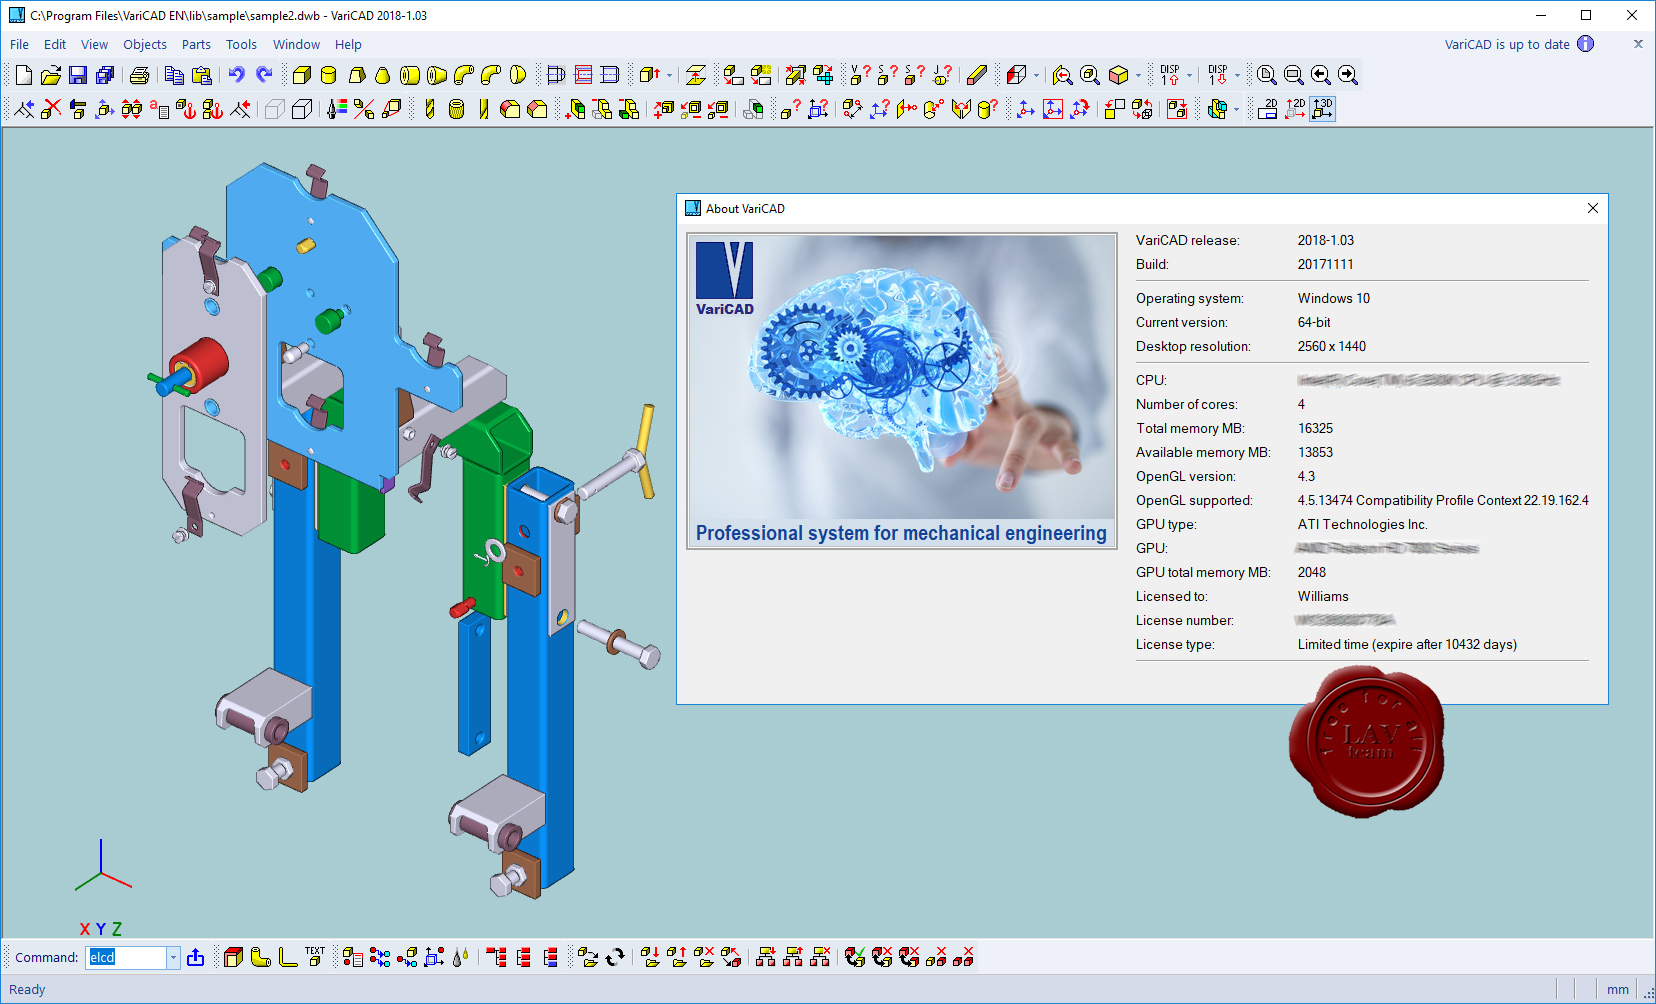This screenshot has width=1656, height=1004.
Task: Open the Edit menu
Action: click(55, 44)
